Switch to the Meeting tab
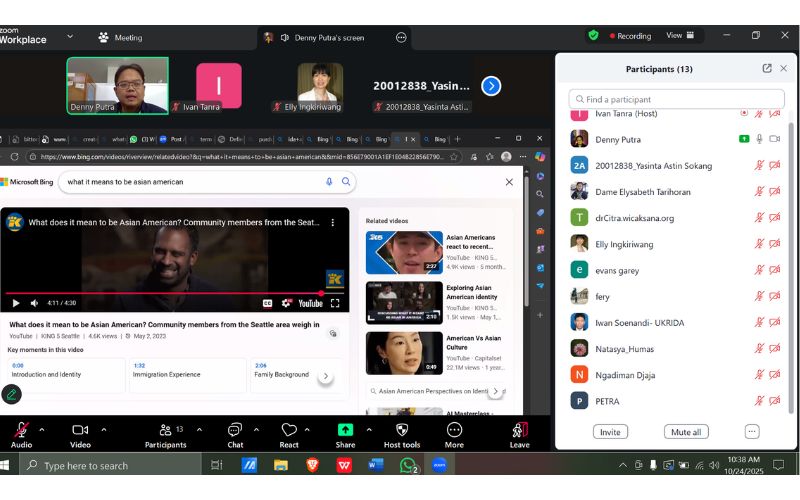Viewport: 800px width, 500px height. click(x=120, y=37)
